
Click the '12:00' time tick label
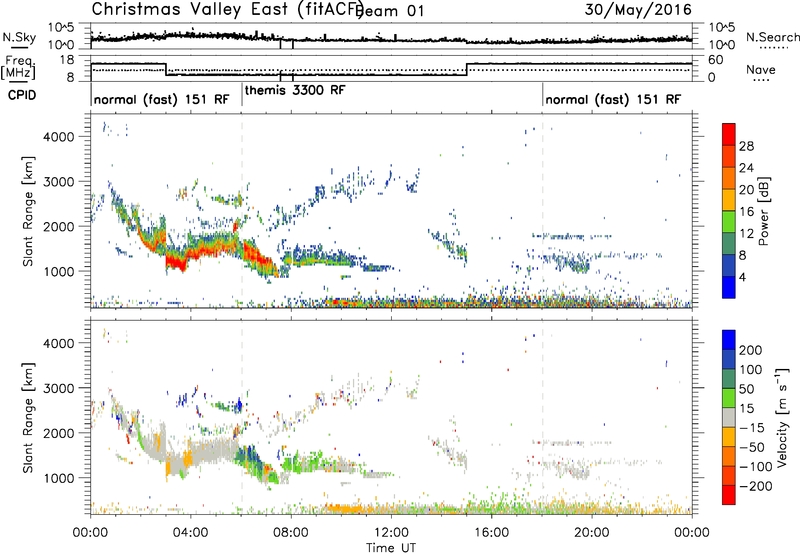point(391,533)
